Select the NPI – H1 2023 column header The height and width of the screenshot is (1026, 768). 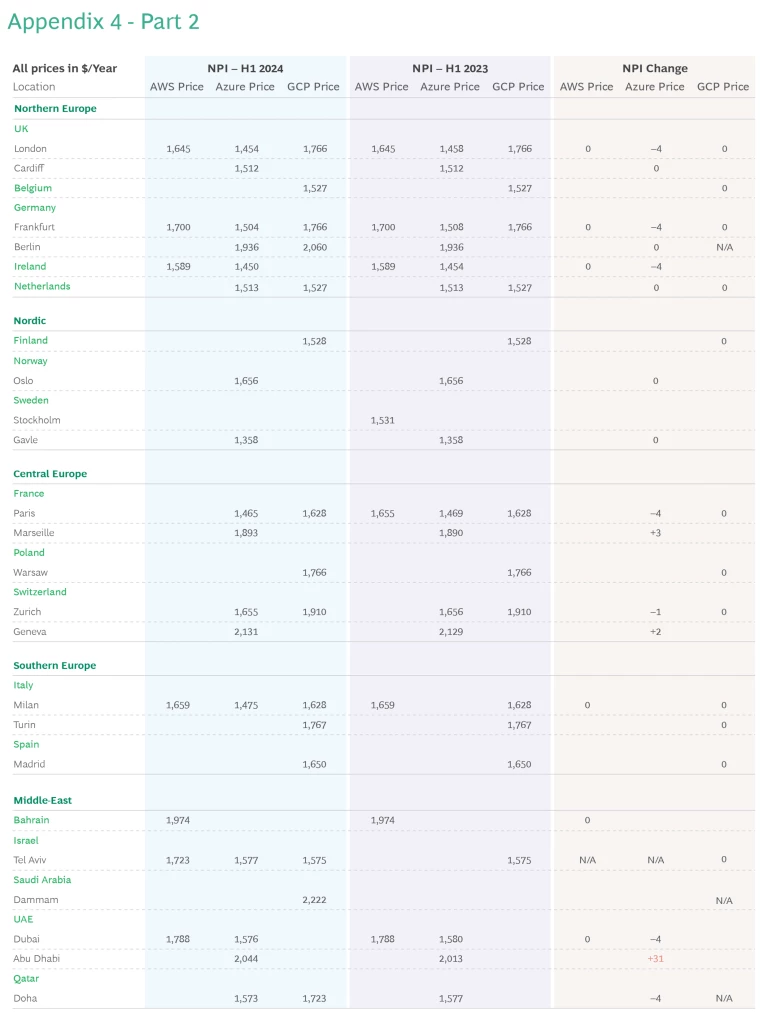pyautogui.click(x=450, y=68)
